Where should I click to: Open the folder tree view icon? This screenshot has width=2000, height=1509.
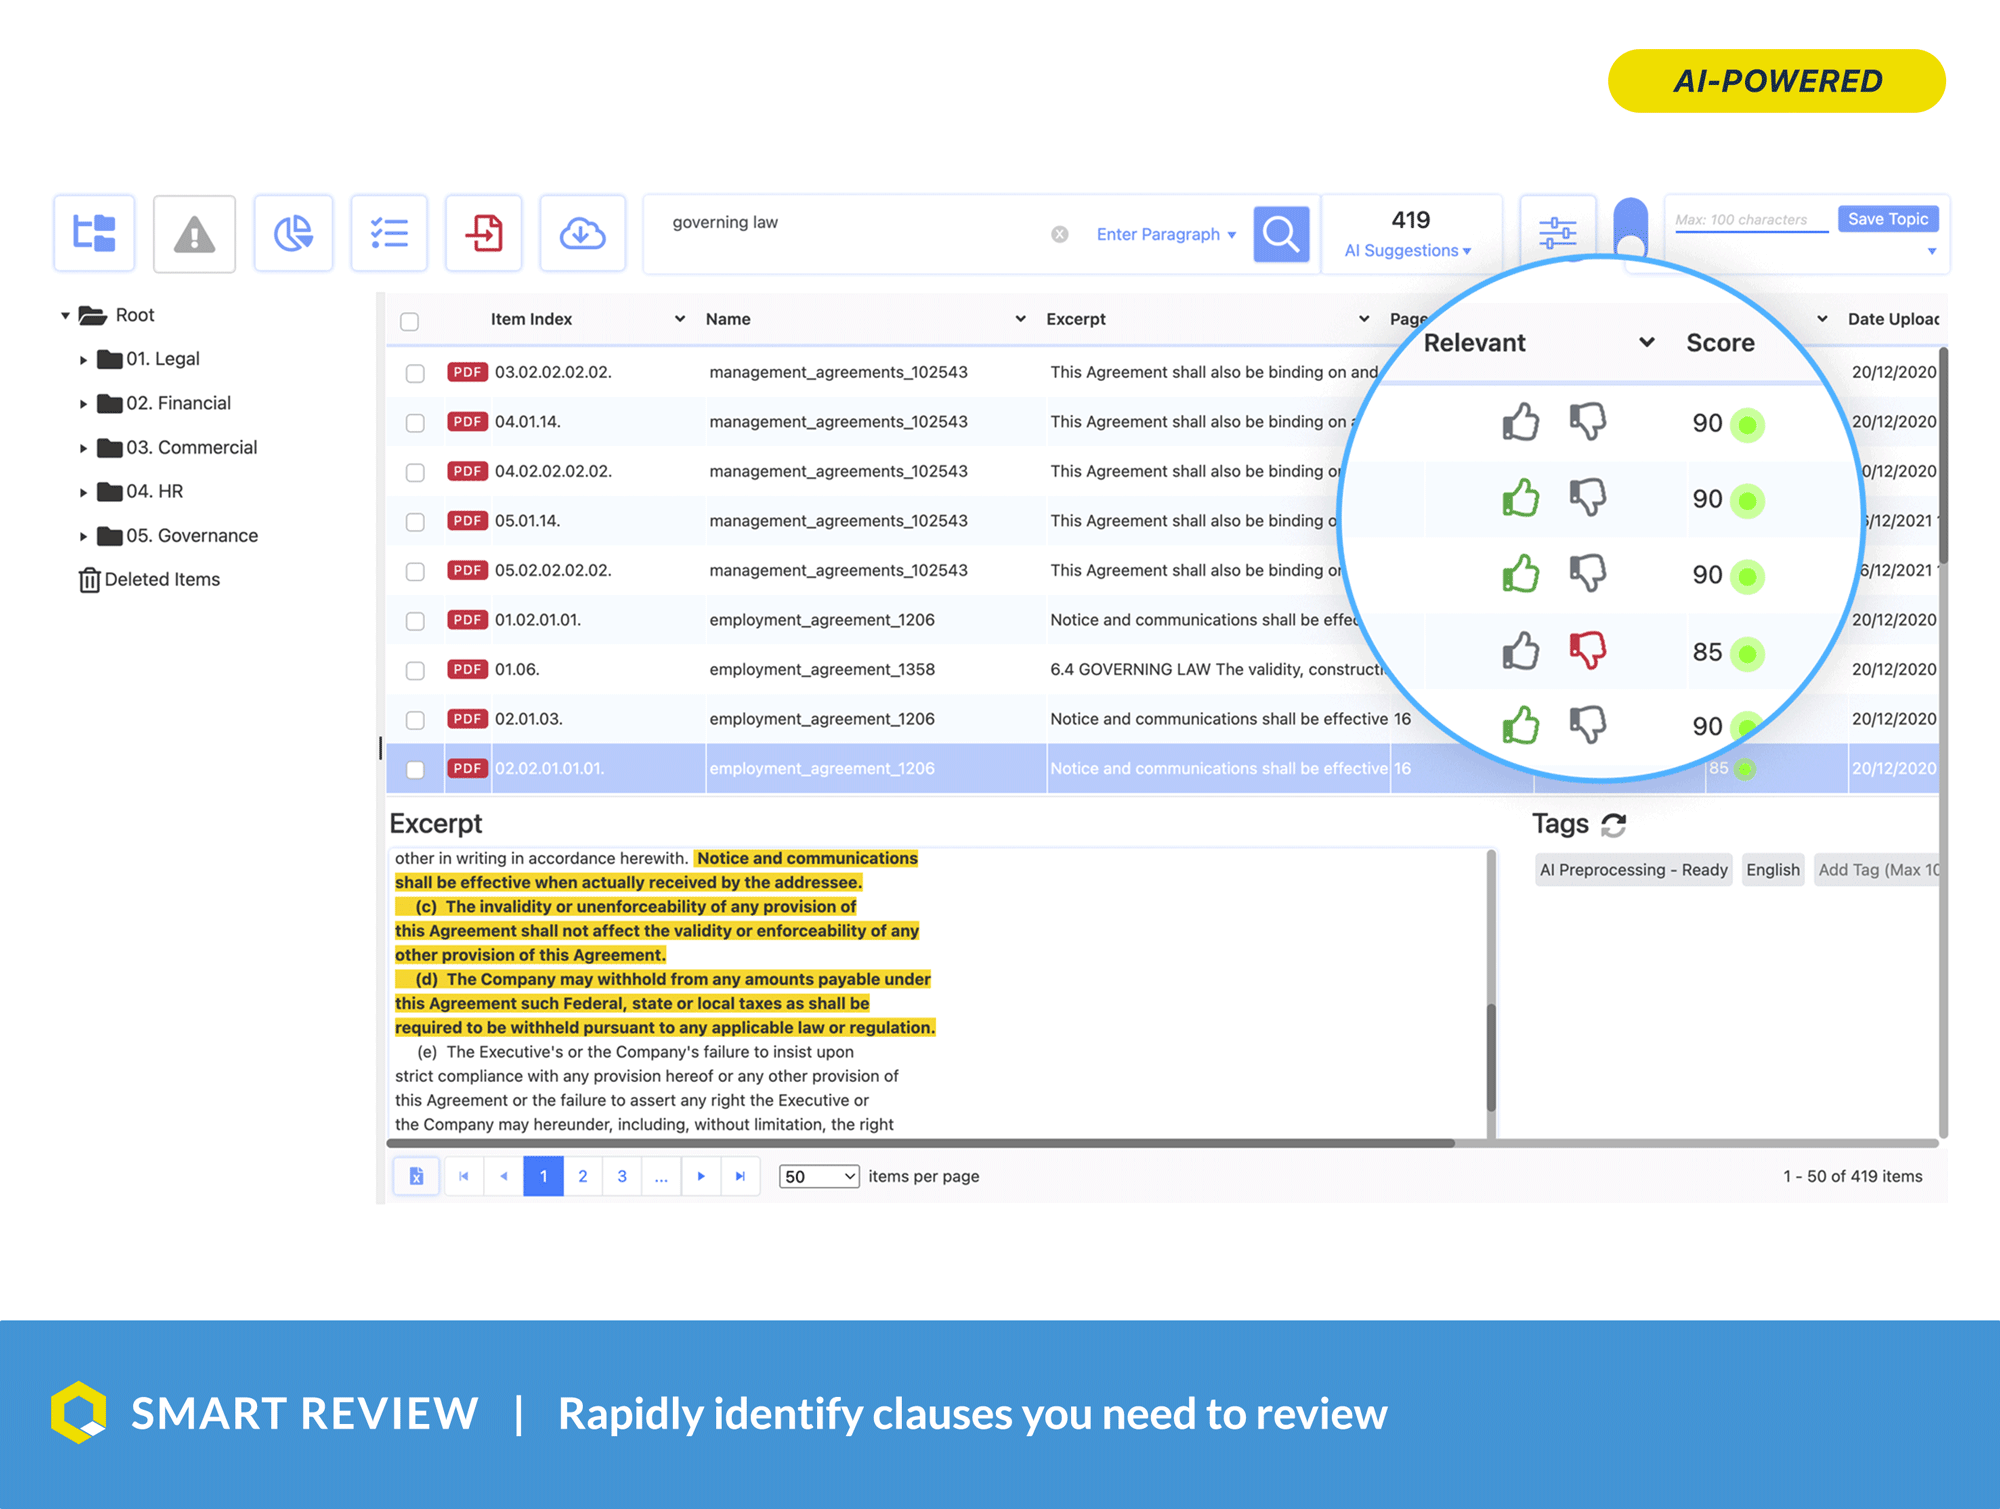pyautogui.click(x=93, y=233)
